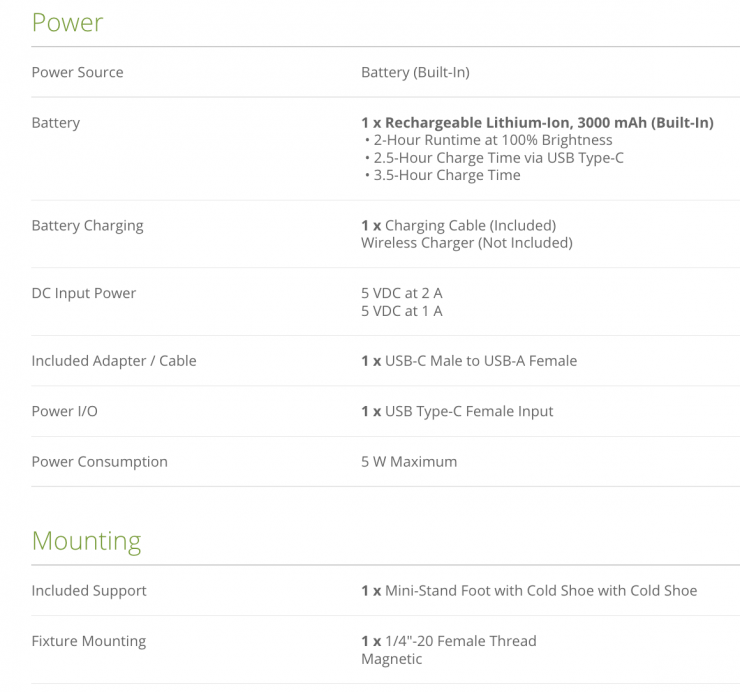
Task: Click the "USB Type-C Female Input" value
Action: [469, 411]
